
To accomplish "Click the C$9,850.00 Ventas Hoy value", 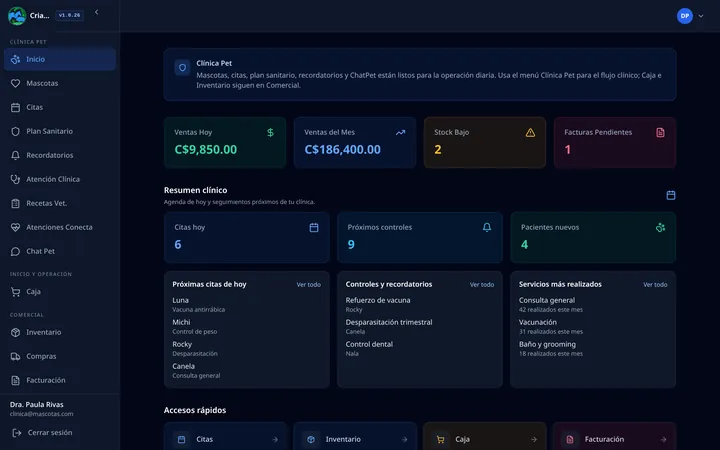I will 206,150.
